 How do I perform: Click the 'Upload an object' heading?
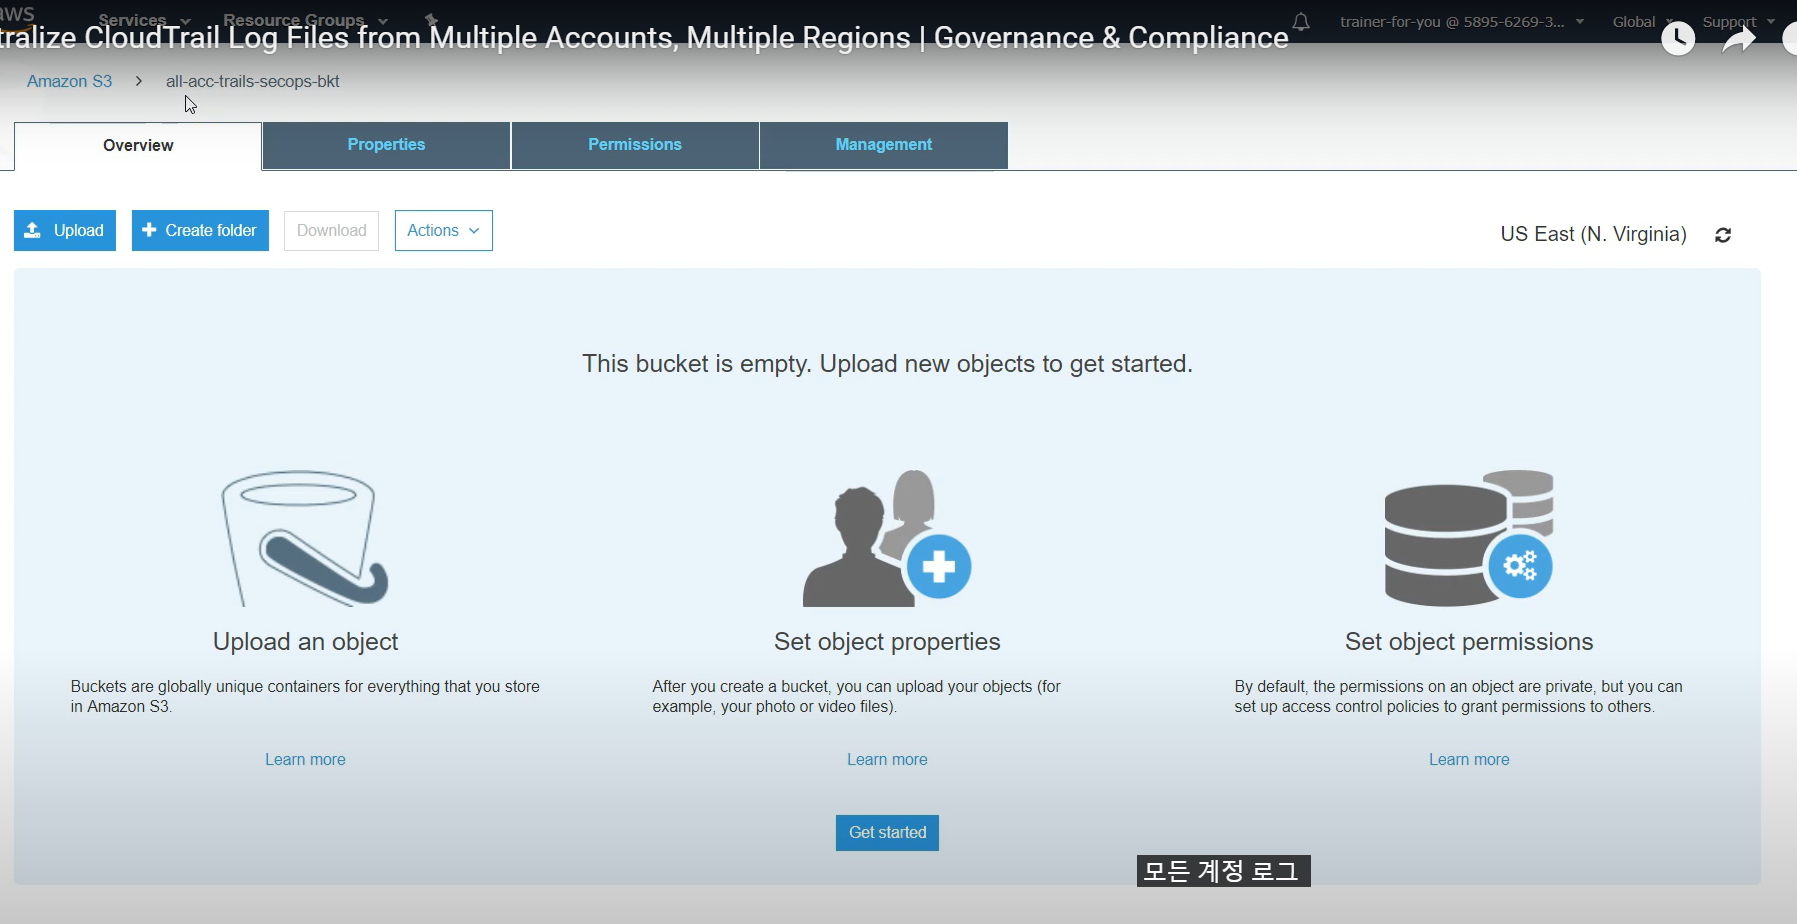(305, 642)
